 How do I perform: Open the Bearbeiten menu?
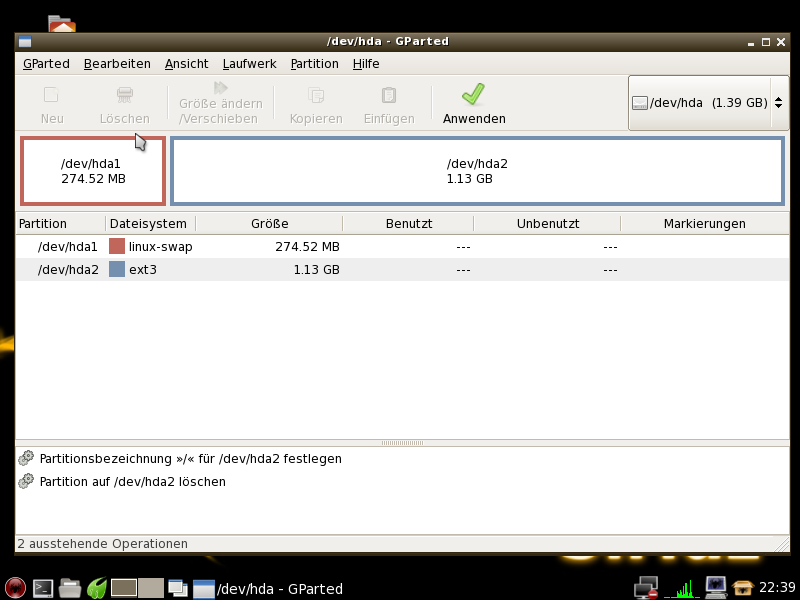click(x=117, y=64)
